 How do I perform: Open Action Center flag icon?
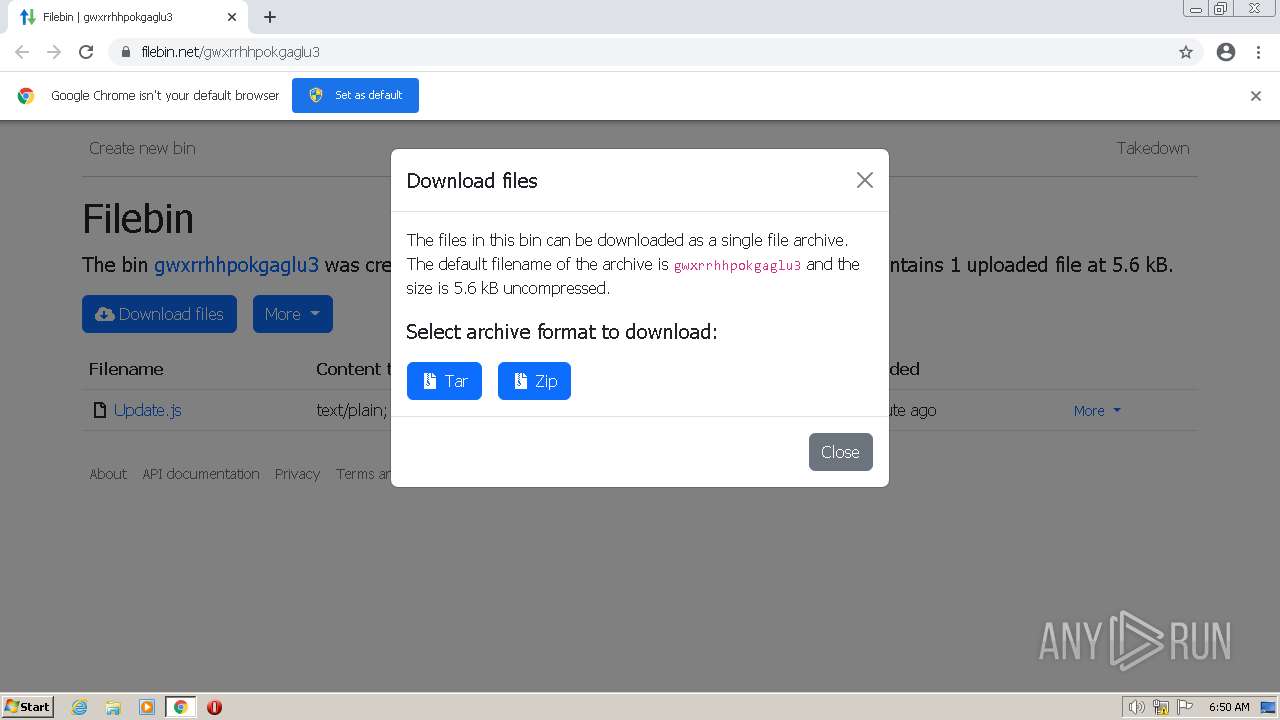1185,707
